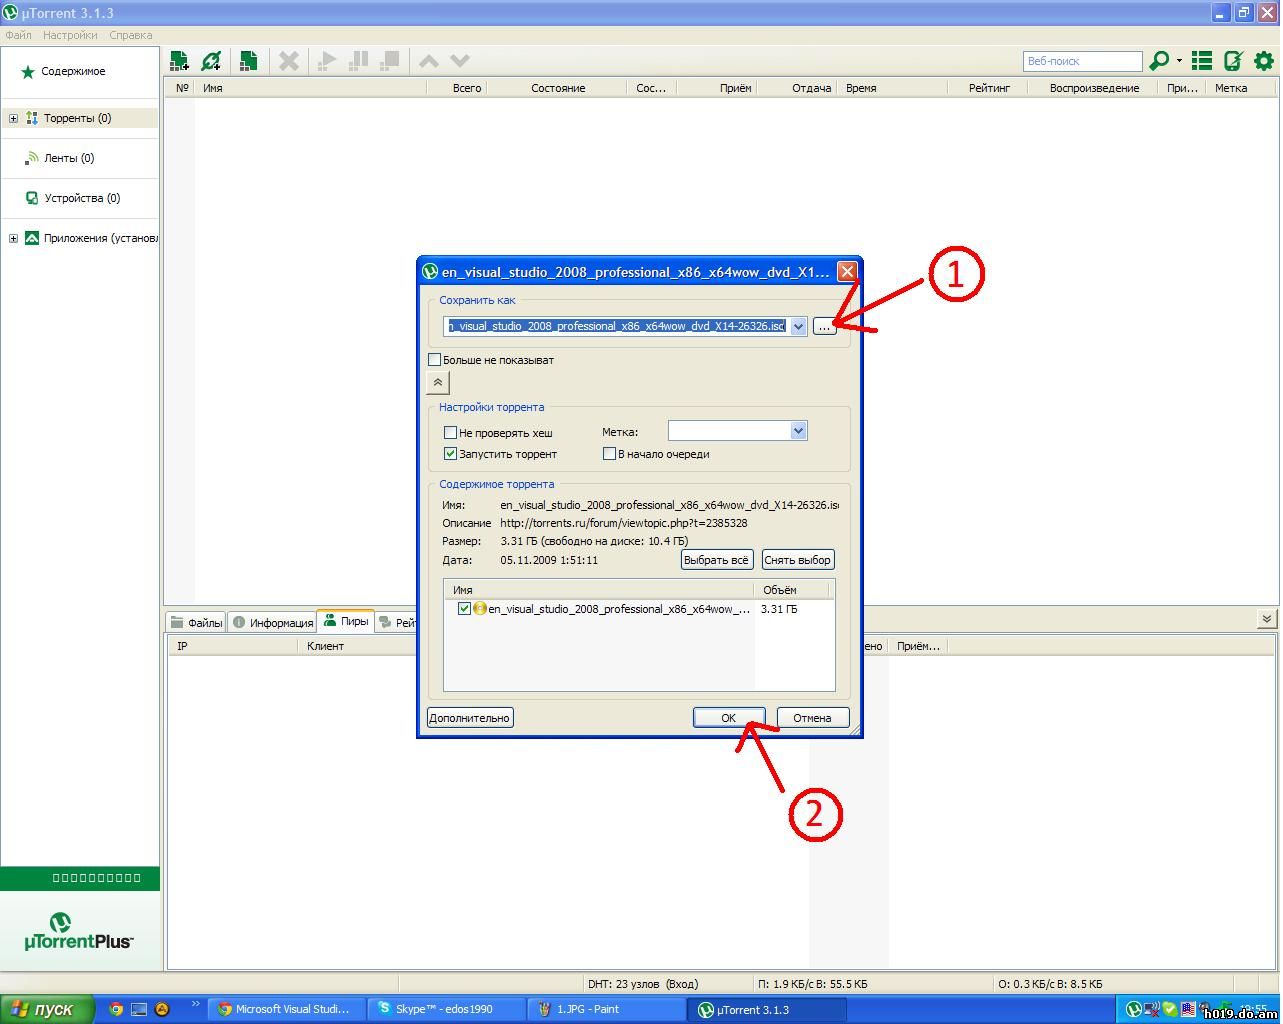Viewport: 1283px width, 1024px height.
Task: Sort by Имя column header in torrent list
Action: pos(310,88)
